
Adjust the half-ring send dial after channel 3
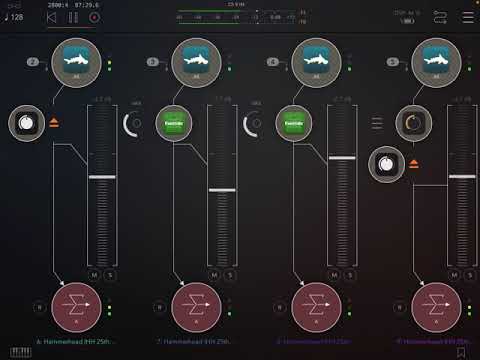(253, 124)
